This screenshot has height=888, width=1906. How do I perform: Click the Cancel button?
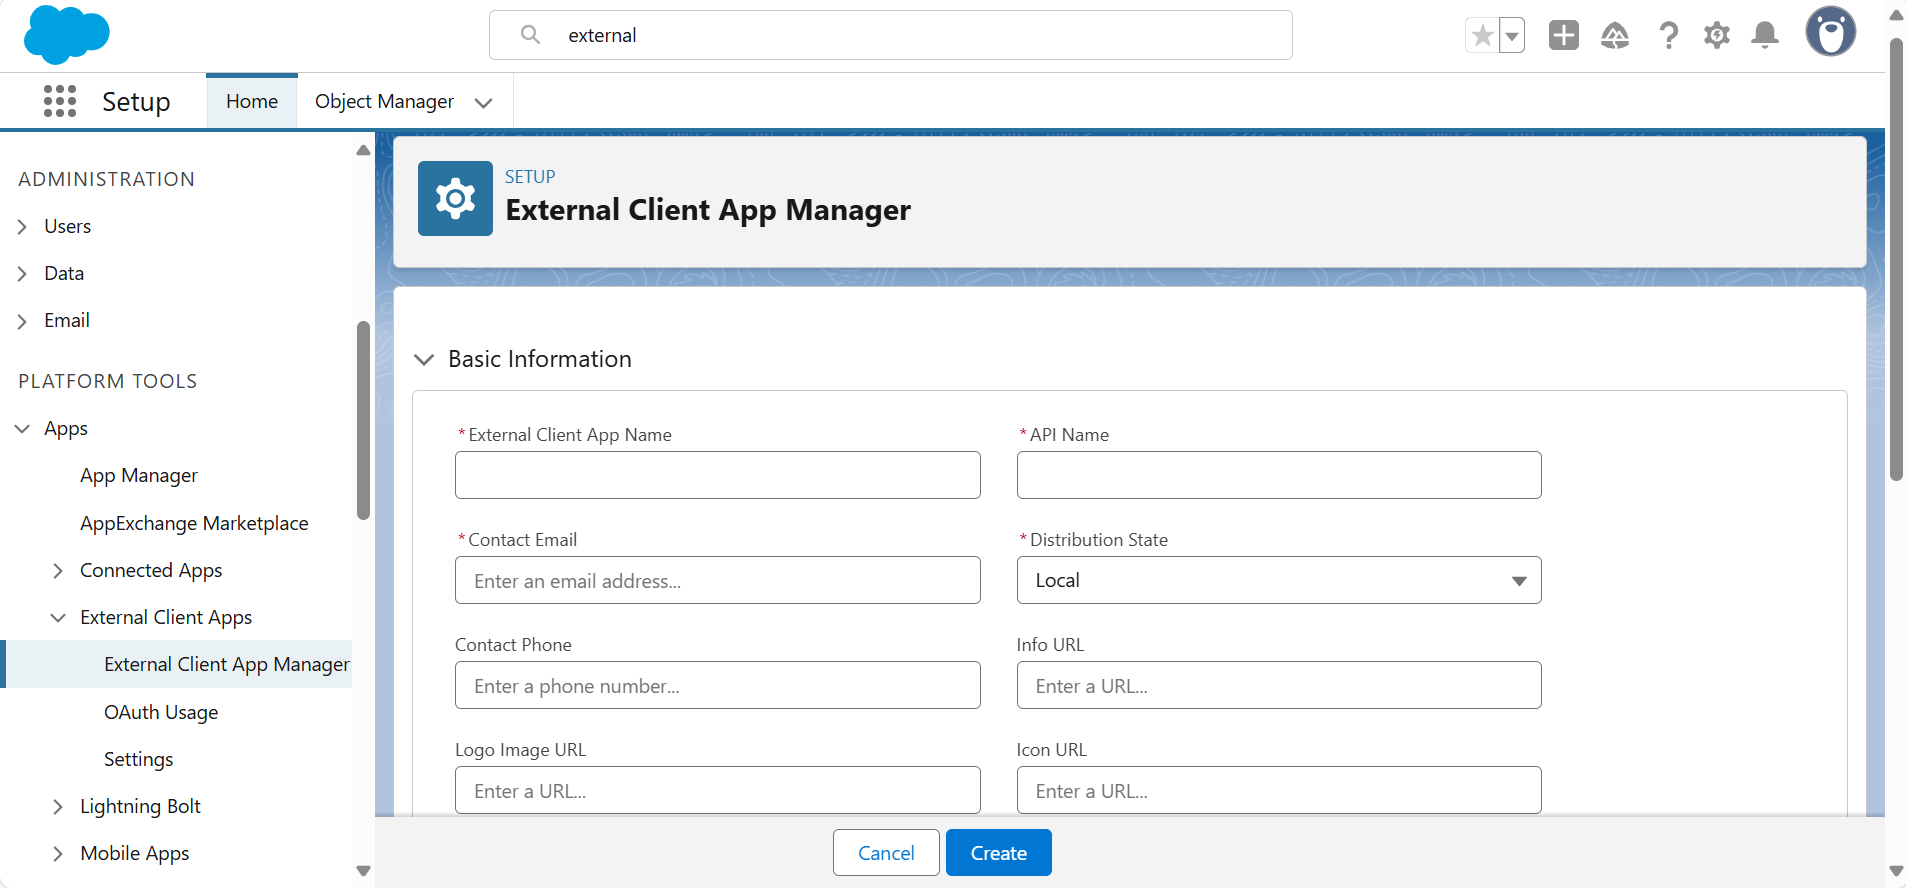(886, 853)
